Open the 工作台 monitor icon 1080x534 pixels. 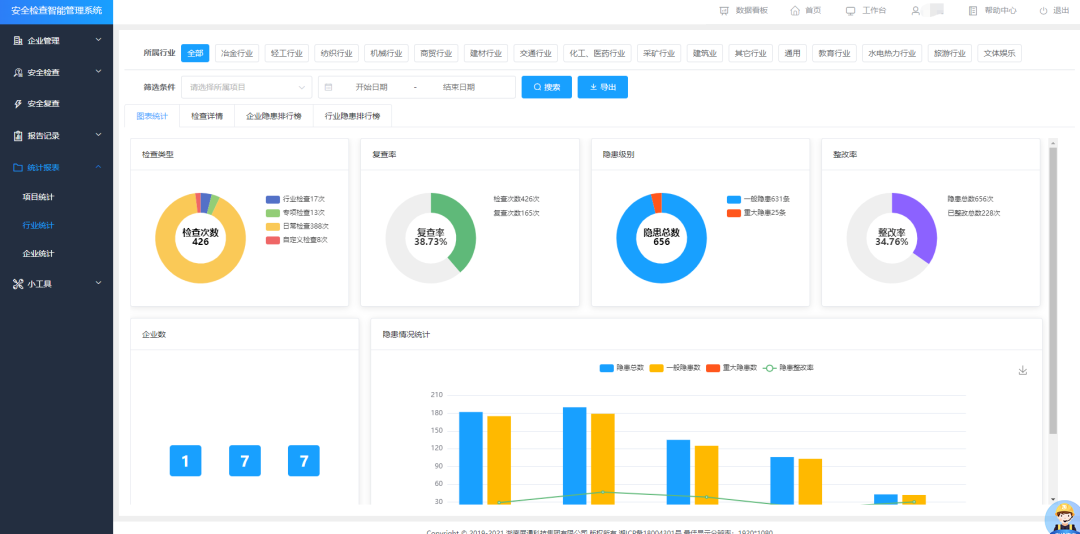click(850, 10)
